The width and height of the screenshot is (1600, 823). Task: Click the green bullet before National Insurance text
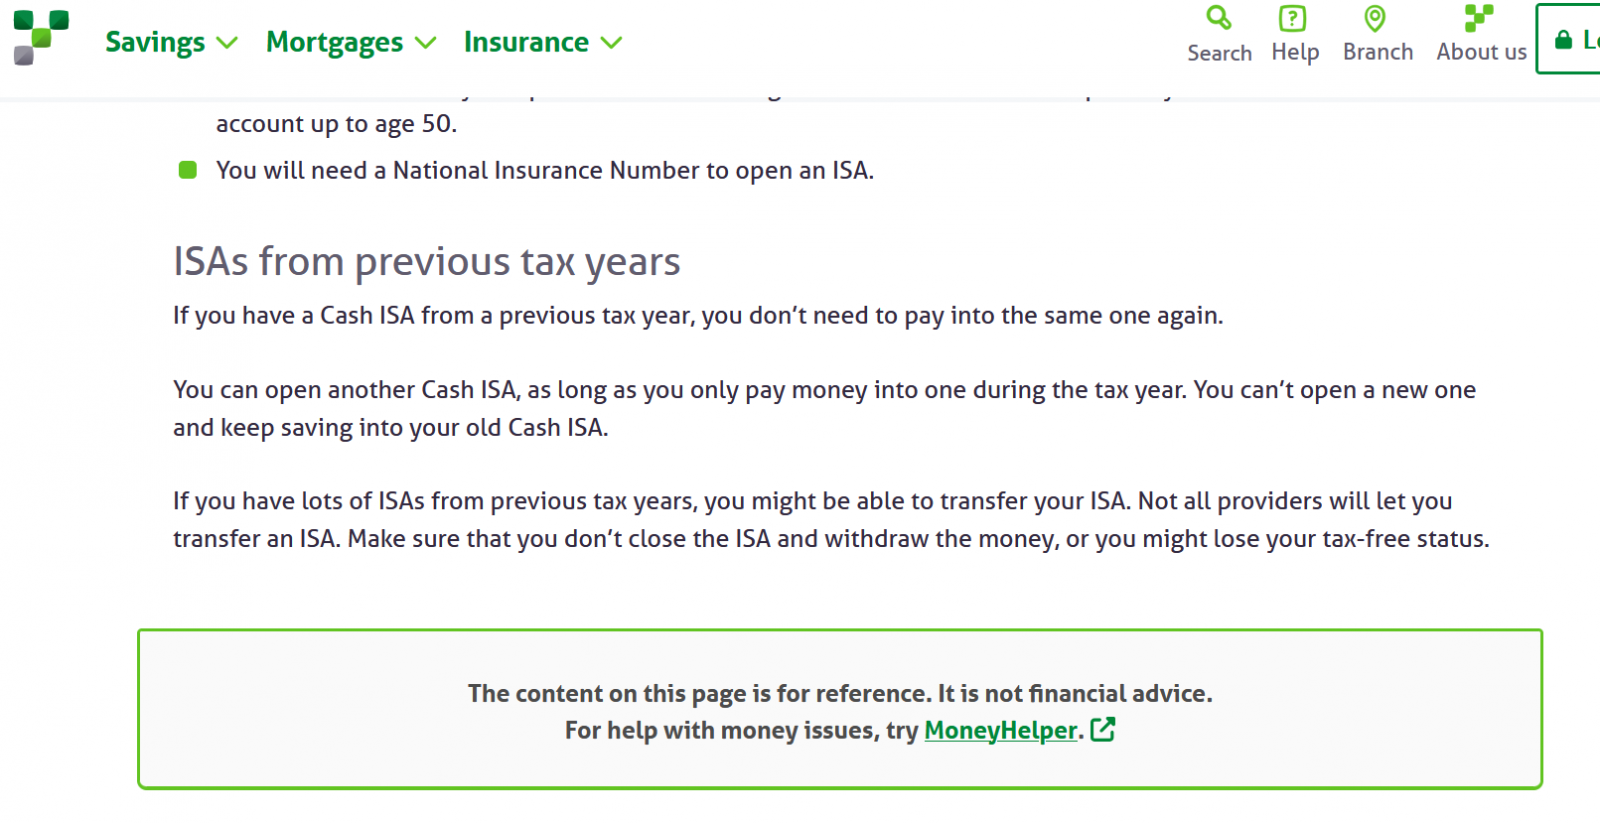coord(187,170)
